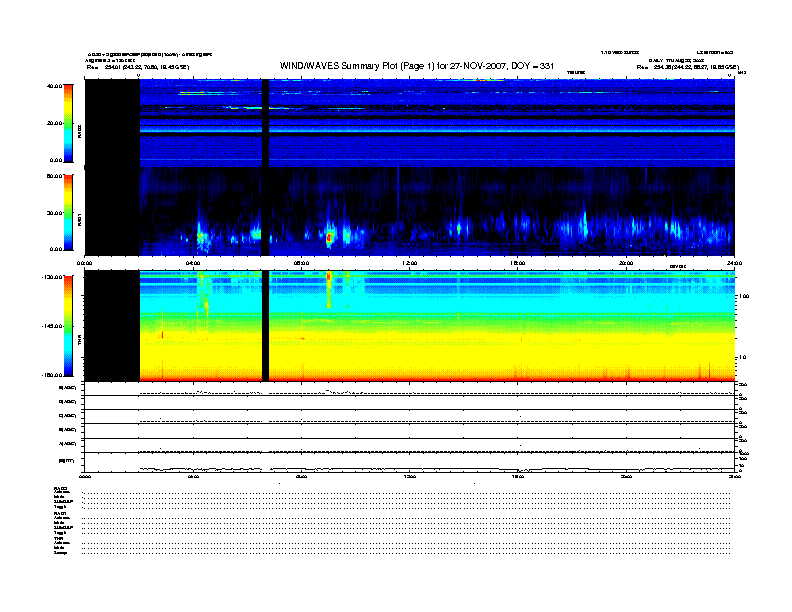Click the vertical RAD1 axis label
The width and height of the screenshot is (792, 612).
tap(79, 219)
